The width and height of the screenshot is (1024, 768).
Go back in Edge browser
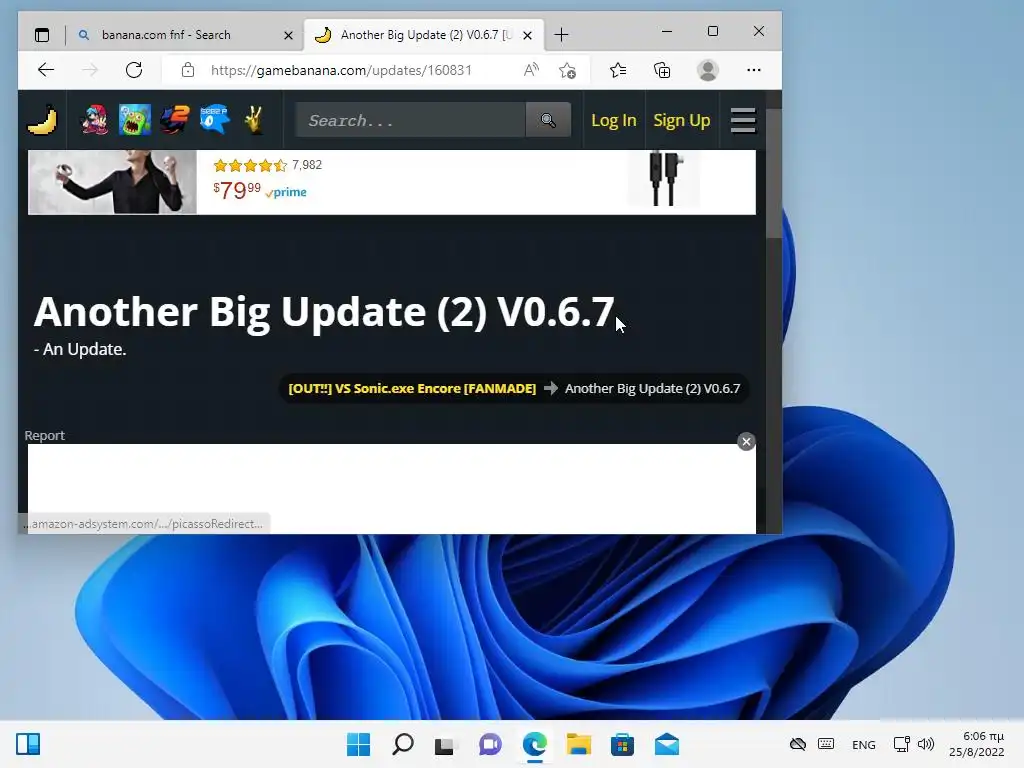(x=46, y=70)
